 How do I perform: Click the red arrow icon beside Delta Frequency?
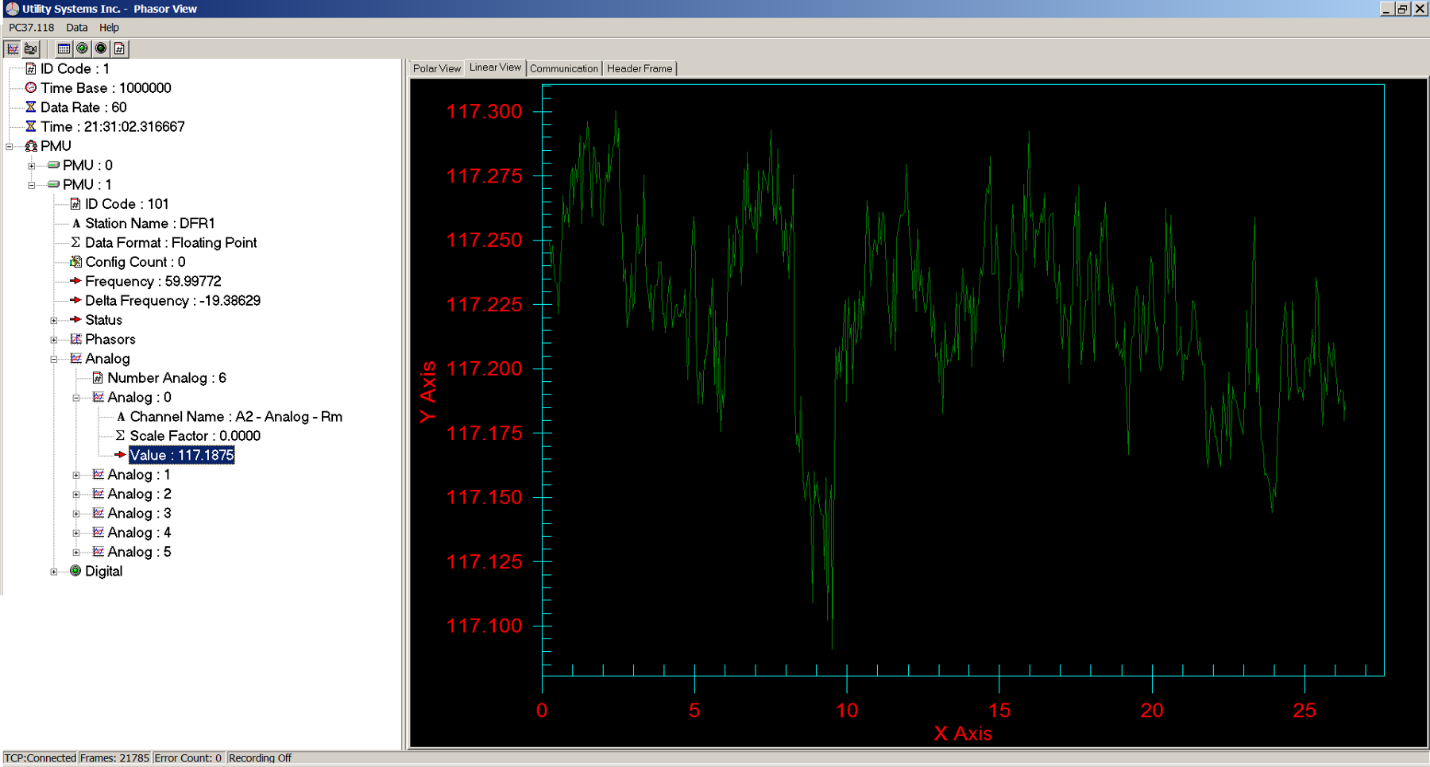[x=76, y=301]
